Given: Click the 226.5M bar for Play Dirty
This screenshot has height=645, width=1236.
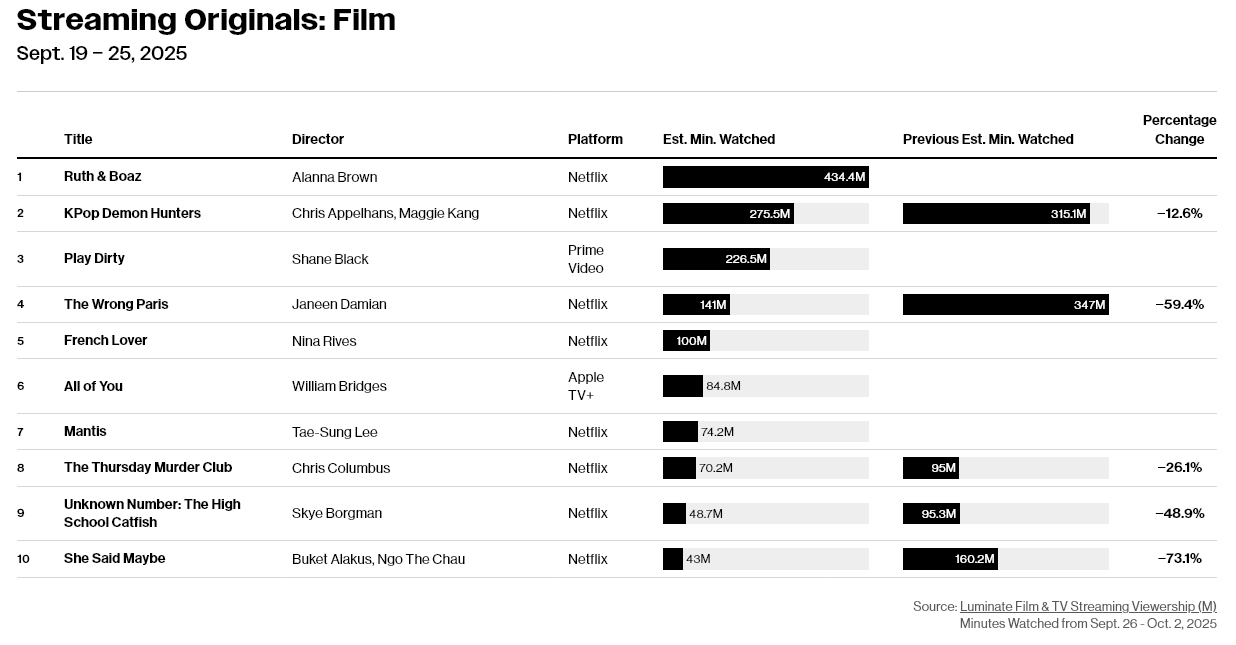Looking at the screenshot, I should point(716,259).
